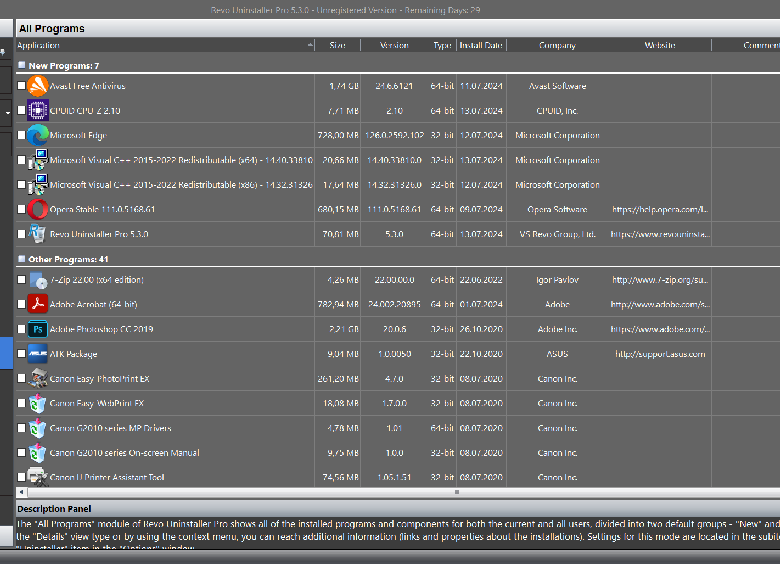Click the Revo Uninstaller Pro icon

coord(37,234)
